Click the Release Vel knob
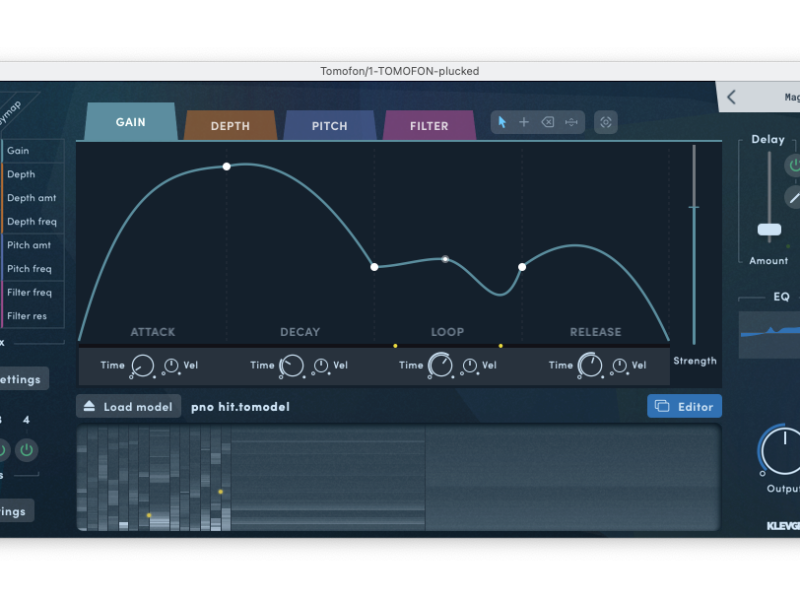 pyautogui.click(x=618, y=366)
